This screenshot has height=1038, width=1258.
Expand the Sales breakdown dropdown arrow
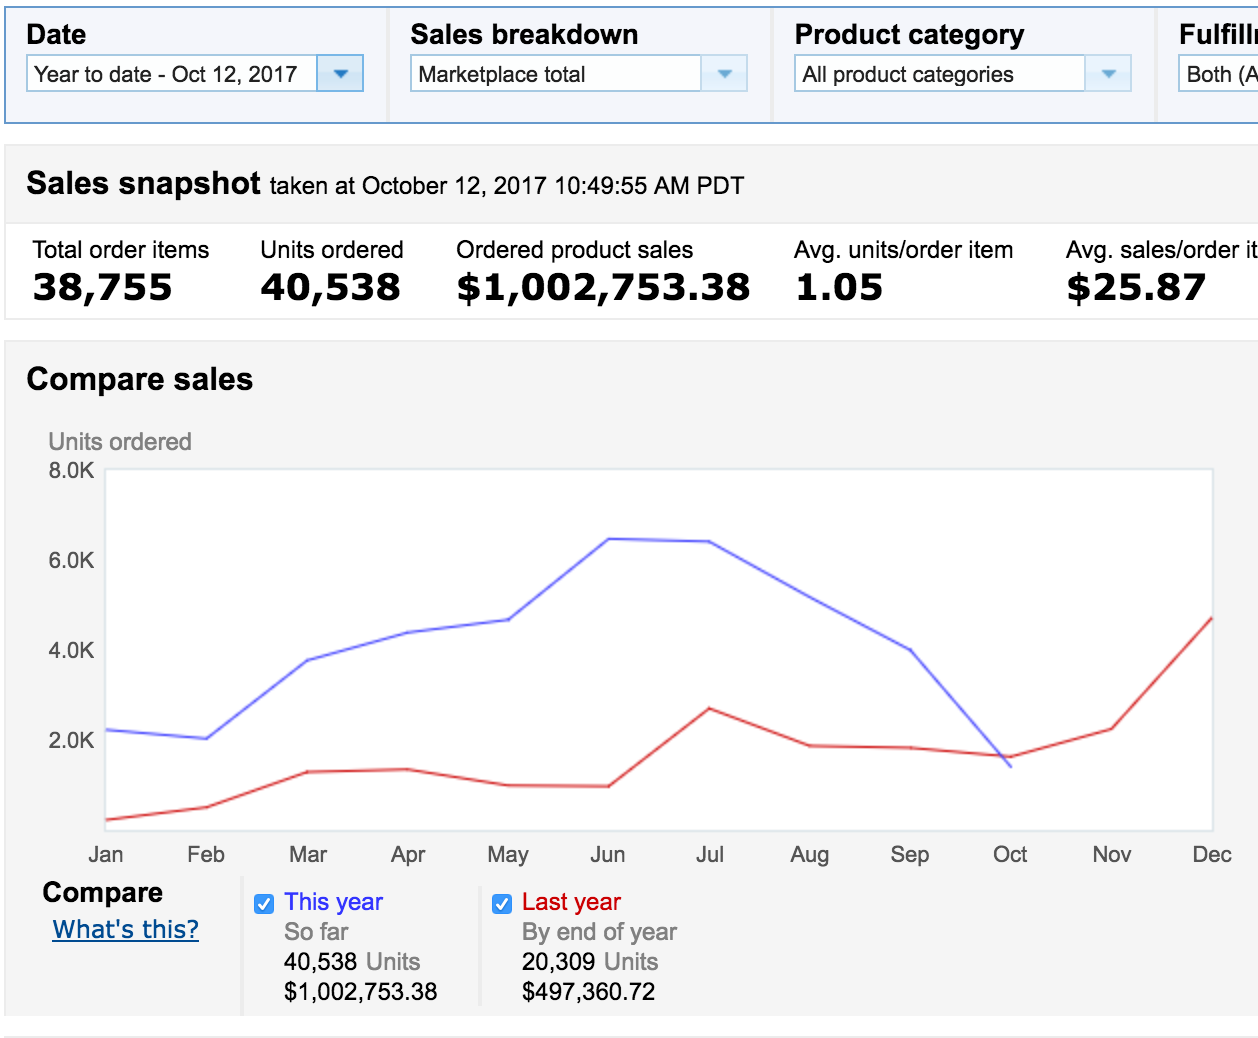point(724,74)
